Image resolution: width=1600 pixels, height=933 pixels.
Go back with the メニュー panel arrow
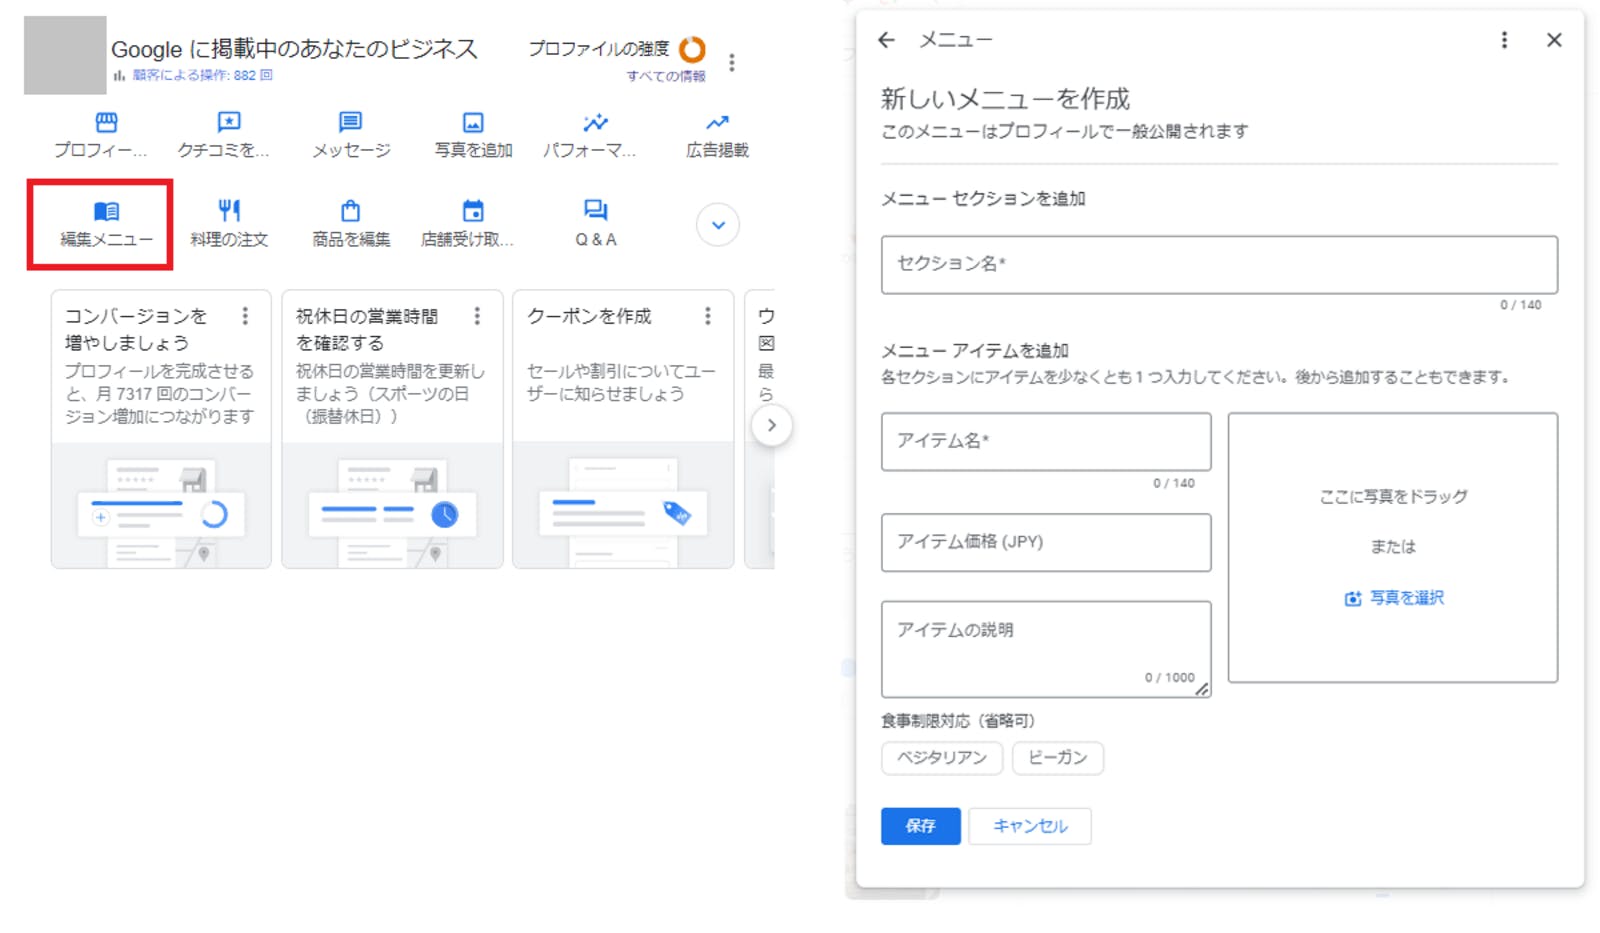click(886, 40)
